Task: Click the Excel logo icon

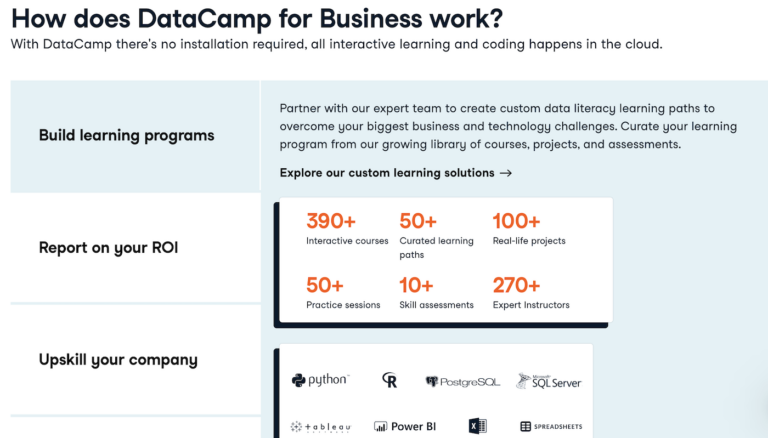Action: (478, 426)
